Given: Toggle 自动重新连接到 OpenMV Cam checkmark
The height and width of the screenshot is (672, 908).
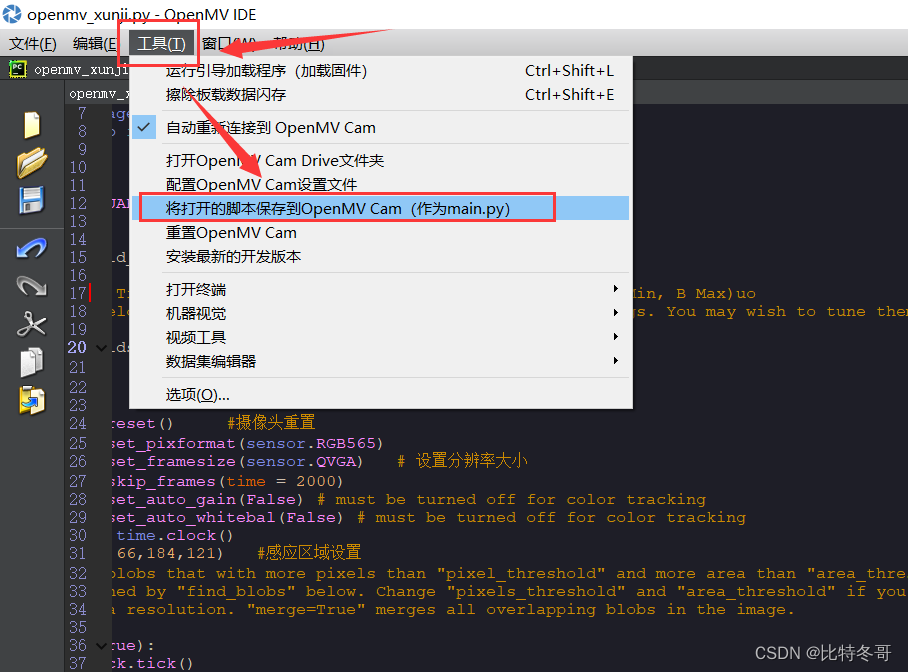Looking at the screenshot, I should 144,127.
